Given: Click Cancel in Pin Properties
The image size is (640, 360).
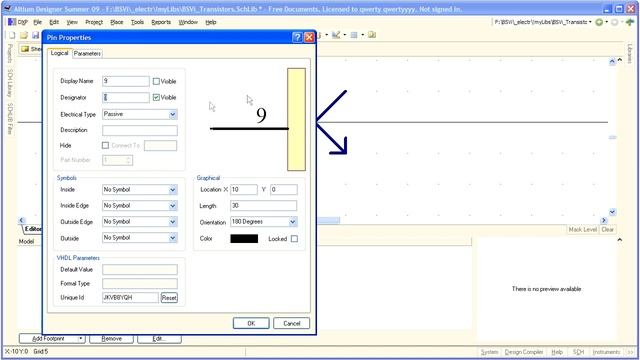Looking at the screenshot, I should [x=291, y=323].
